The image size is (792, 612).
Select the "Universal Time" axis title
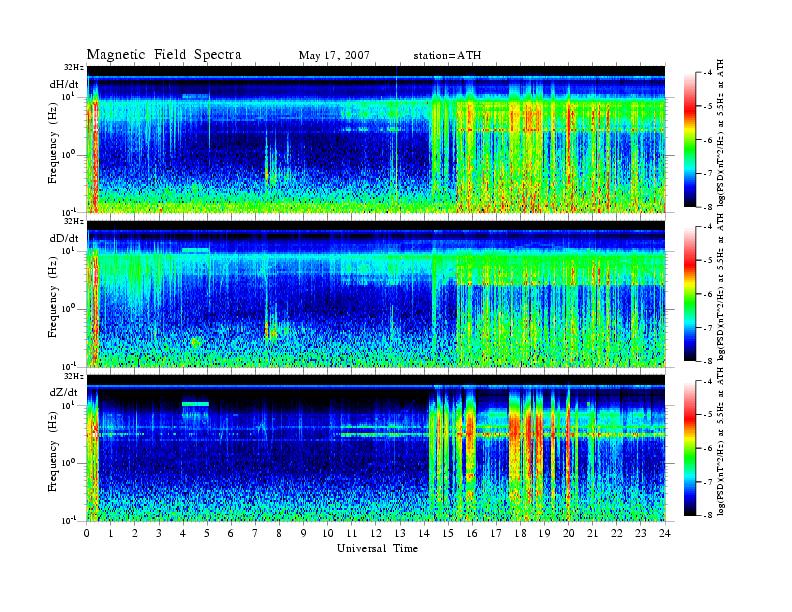377,548
